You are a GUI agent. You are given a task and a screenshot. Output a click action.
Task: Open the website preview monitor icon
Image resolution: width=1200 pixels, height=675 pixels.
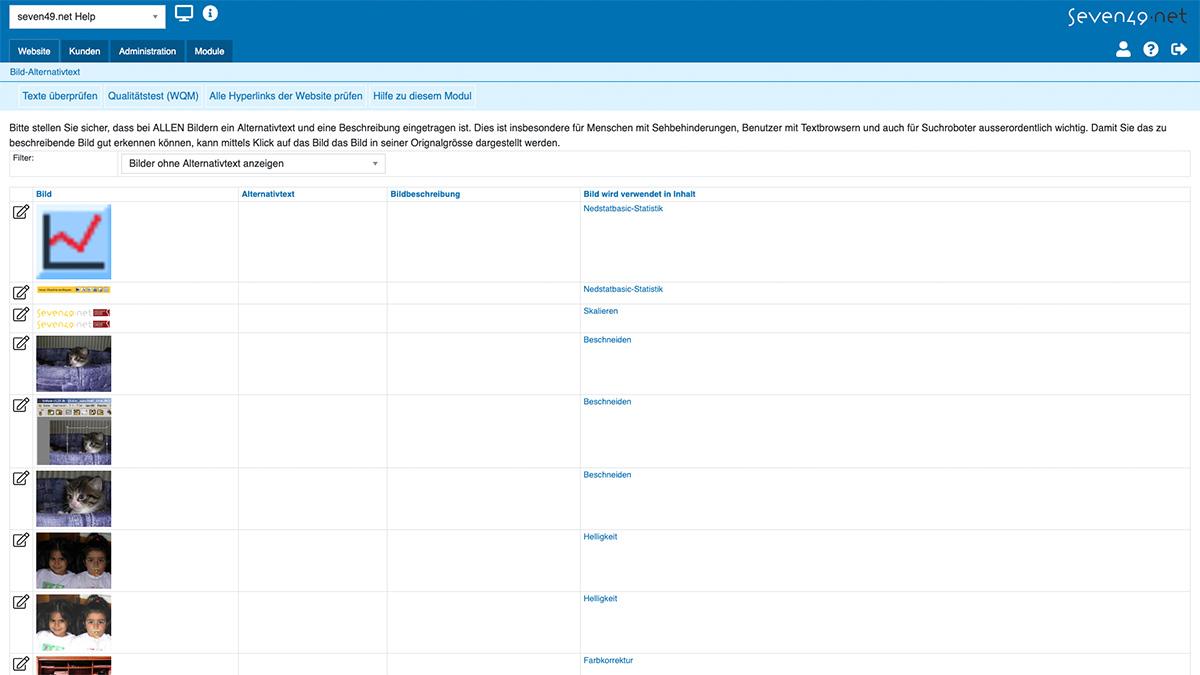[184, 14]
